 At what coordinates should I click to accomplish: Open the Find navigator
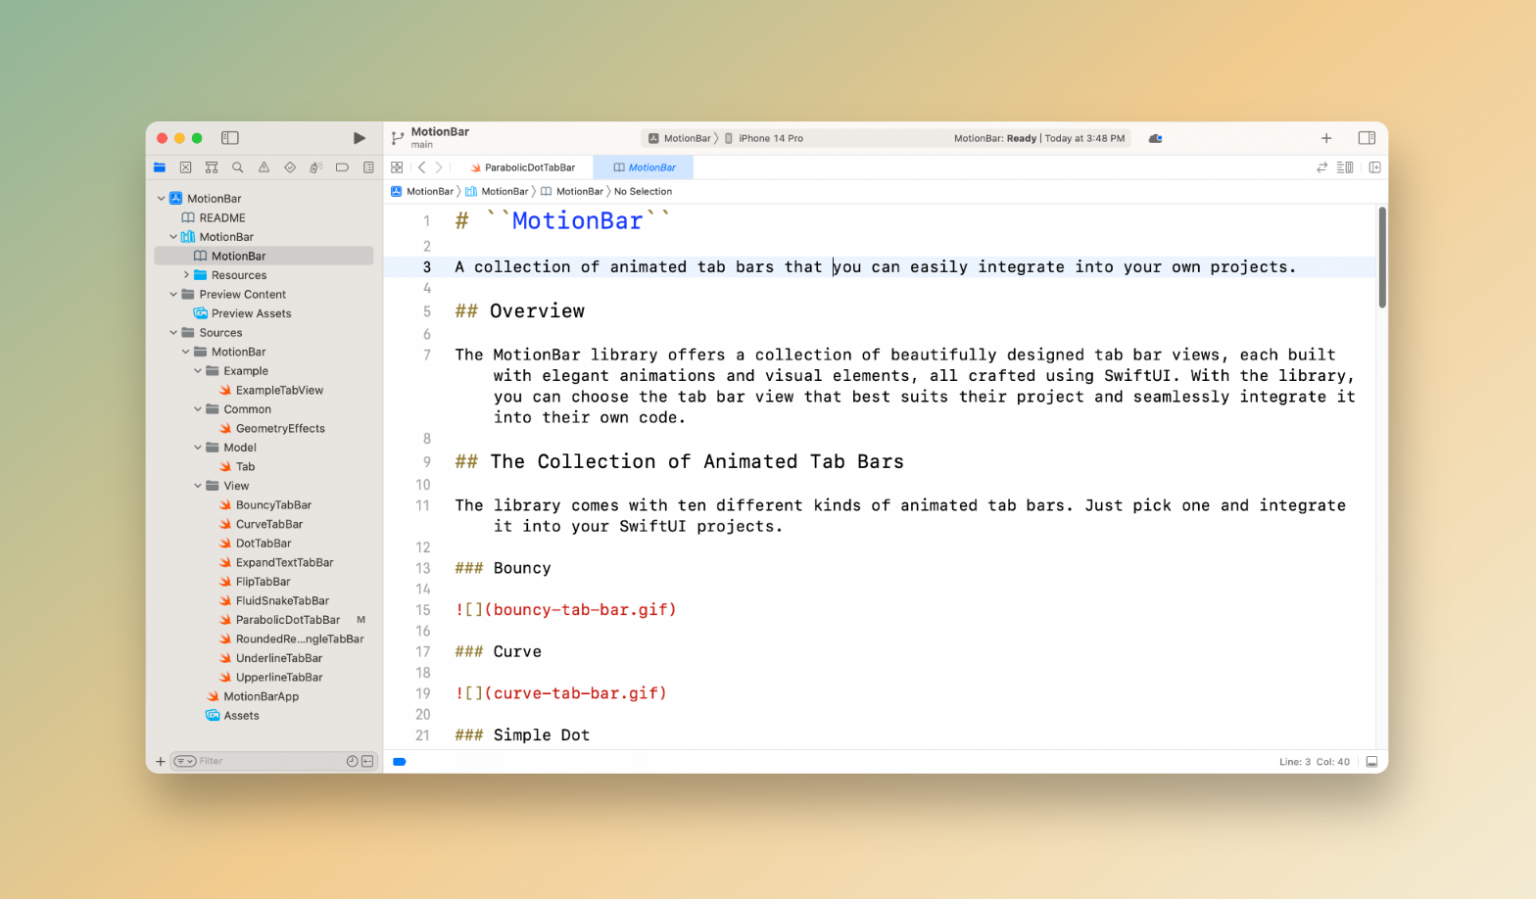237,167
